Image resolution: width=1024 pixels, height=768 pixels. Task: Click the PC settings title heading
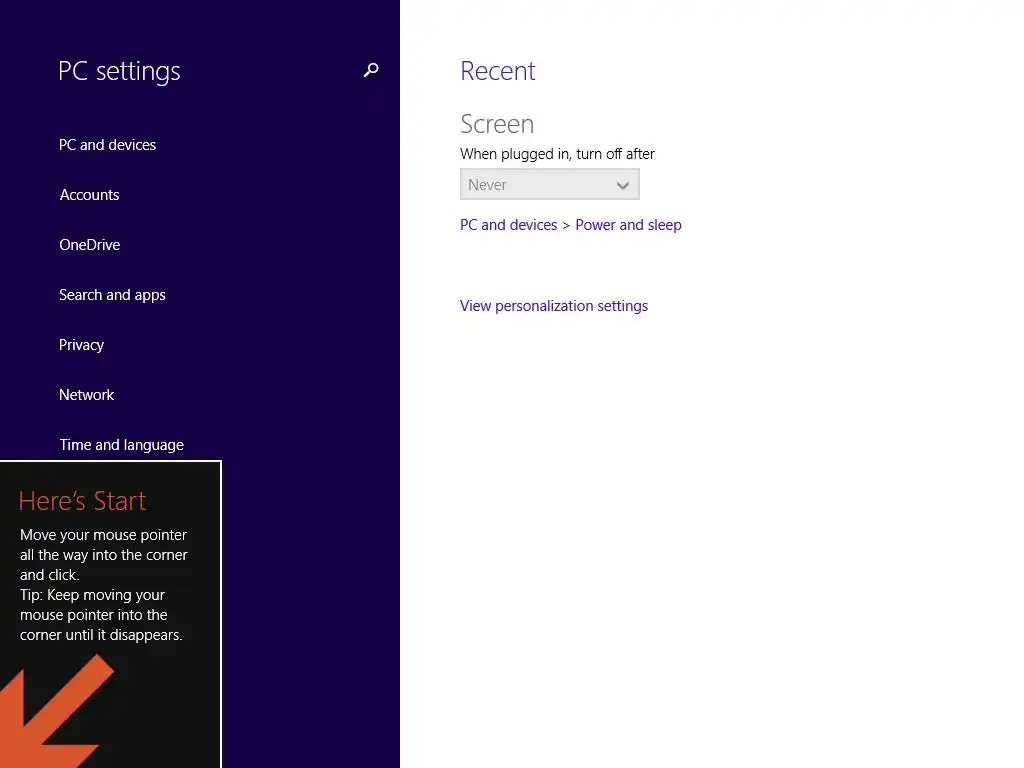pos(119,71)
